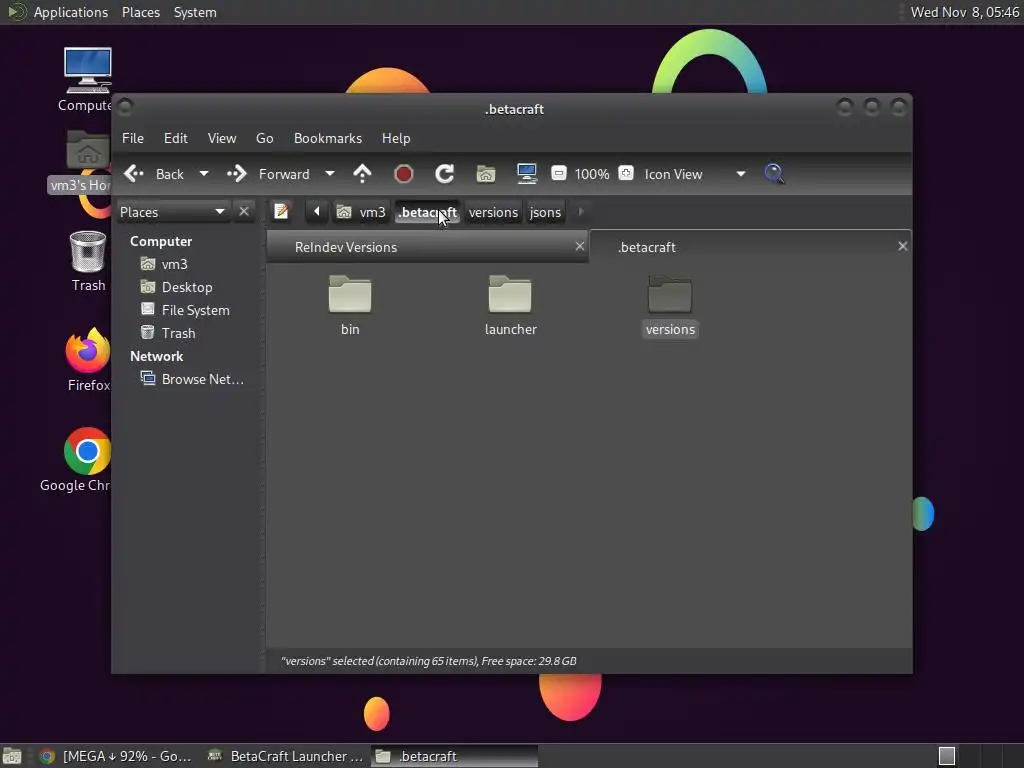The height and width of the screenshot is (768, 1024).
Task: Open the Forward history dropdown arrow
Action: pos(330,174)
